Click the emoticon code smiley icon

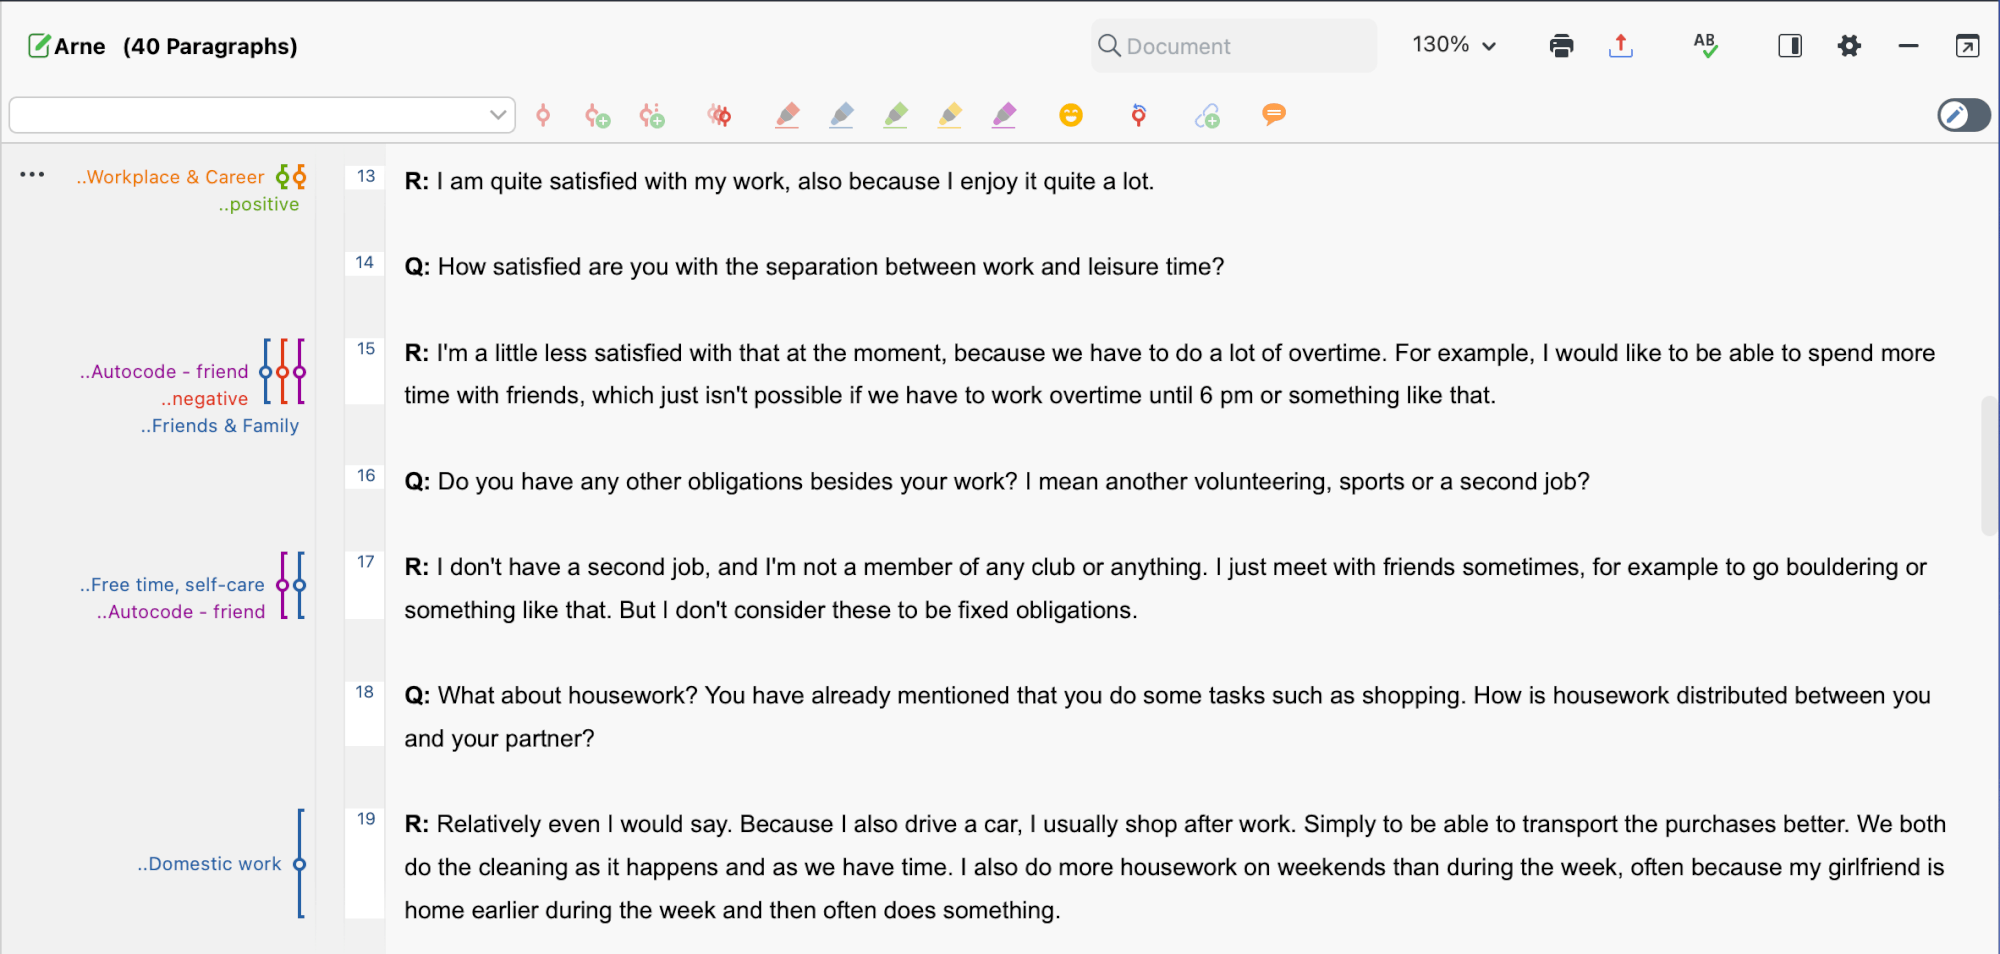[x=1071, y=115]
